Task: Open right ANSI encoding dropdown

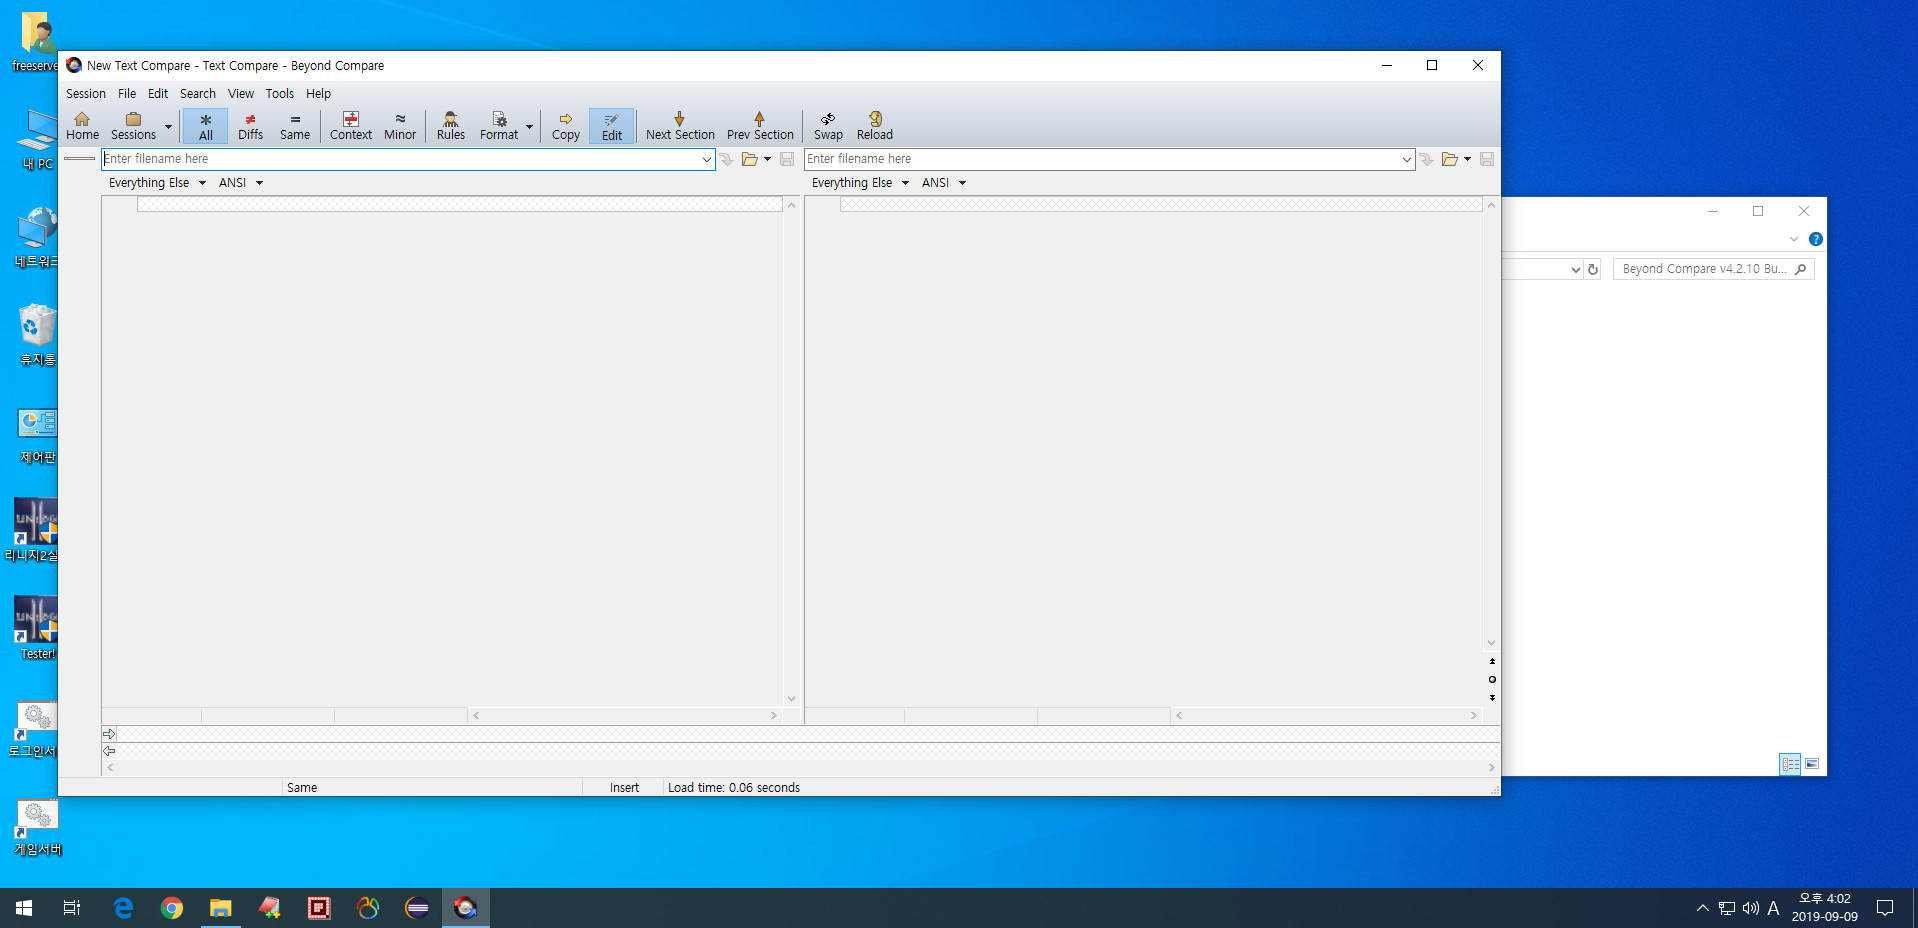Action: pyautogui.click(x=943, y=183)
